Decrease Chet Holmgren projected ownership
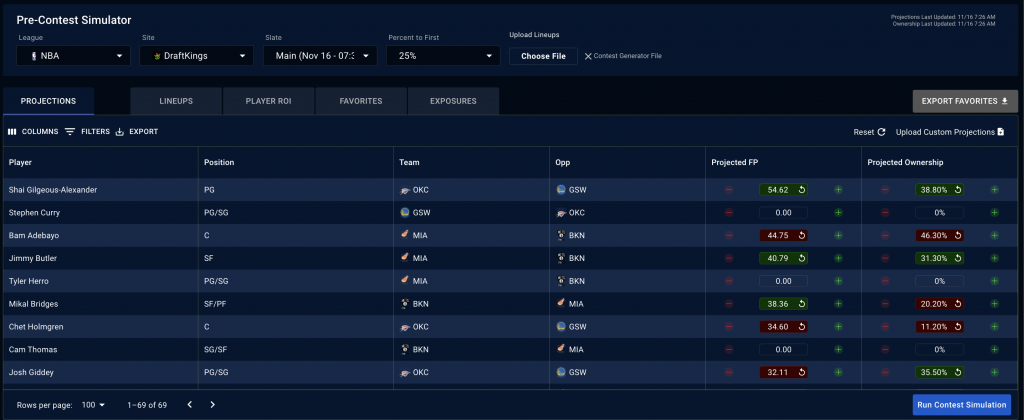 (x=885, y=327)
